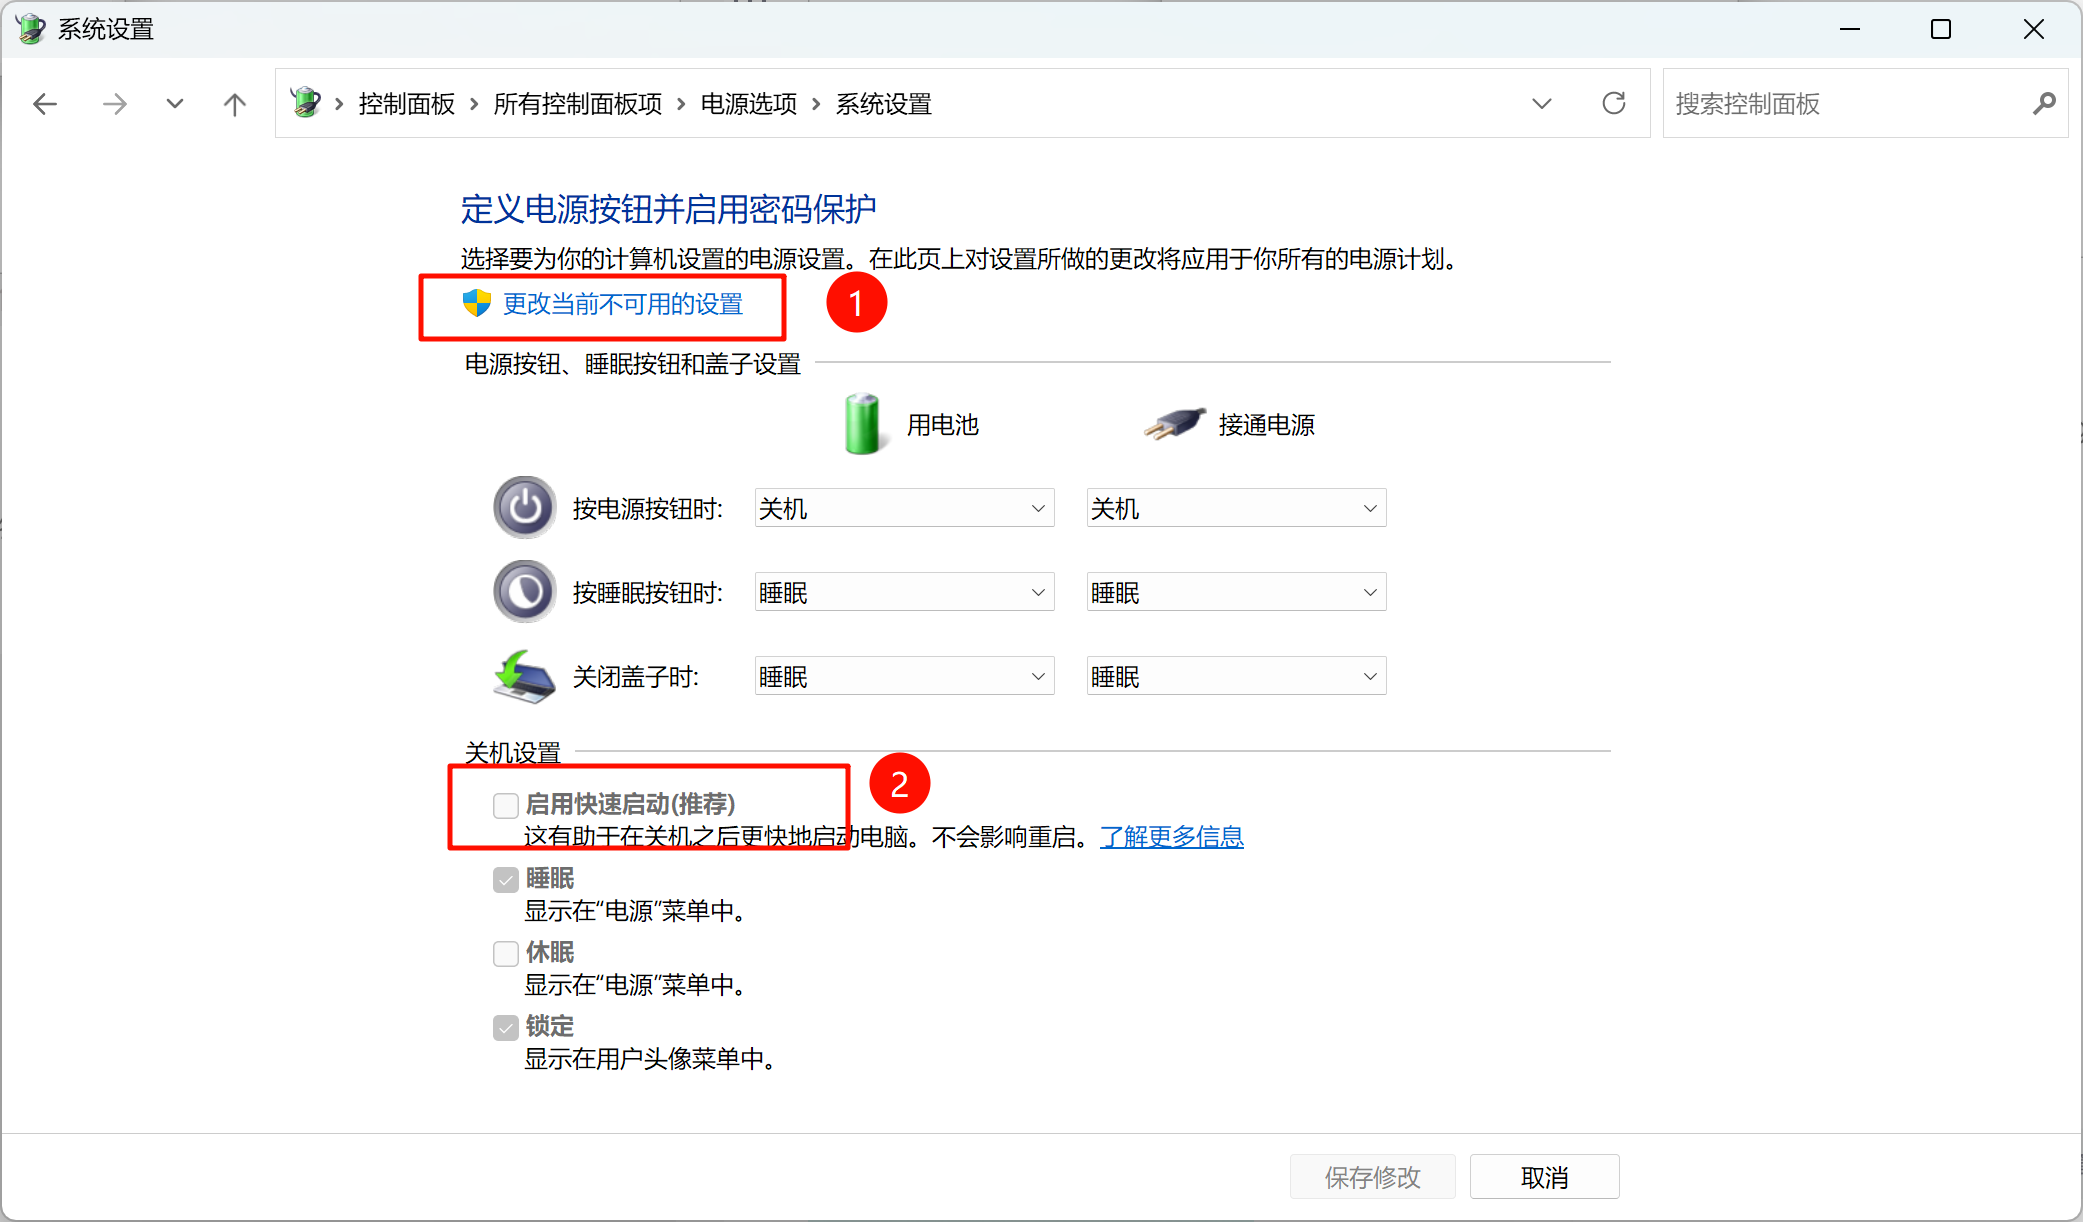Click the laptop lid close icon

click(524, 677)
